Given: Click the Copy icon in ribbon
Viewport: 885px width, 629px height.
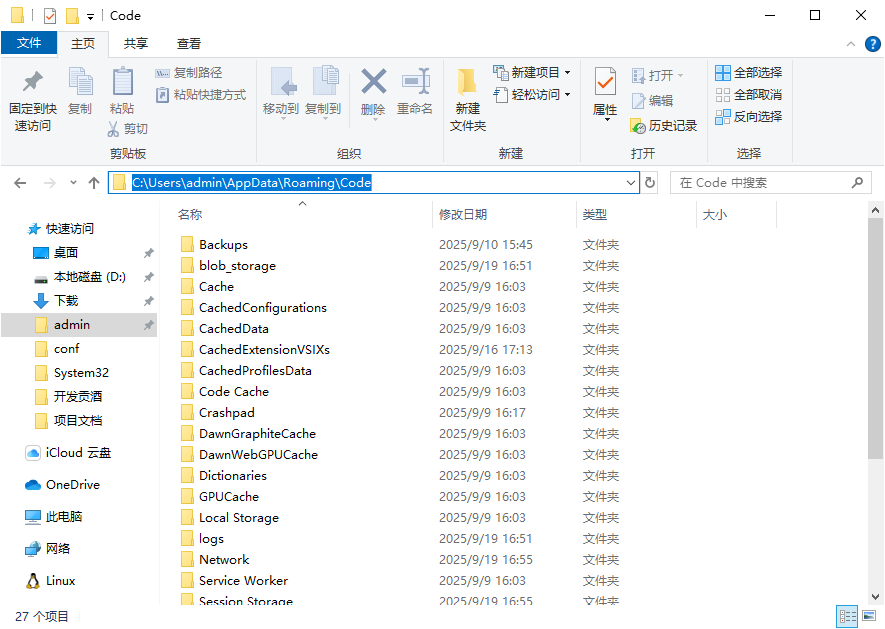Looking at the screenshot, I should 80,81.
